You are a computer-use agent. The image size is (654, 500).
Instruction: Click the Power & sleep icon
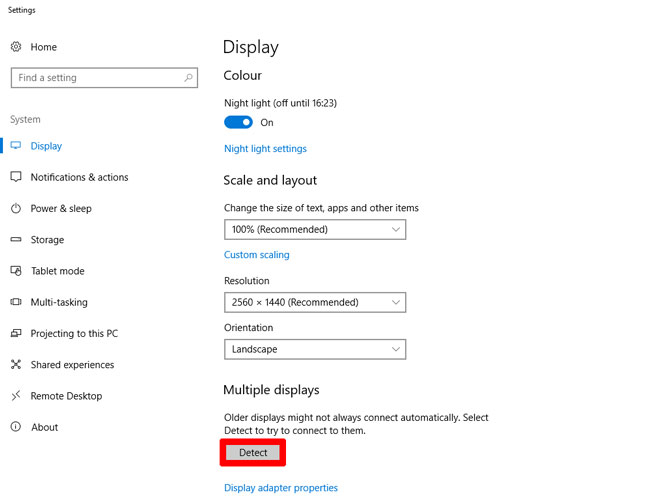[x=16, y=208]
